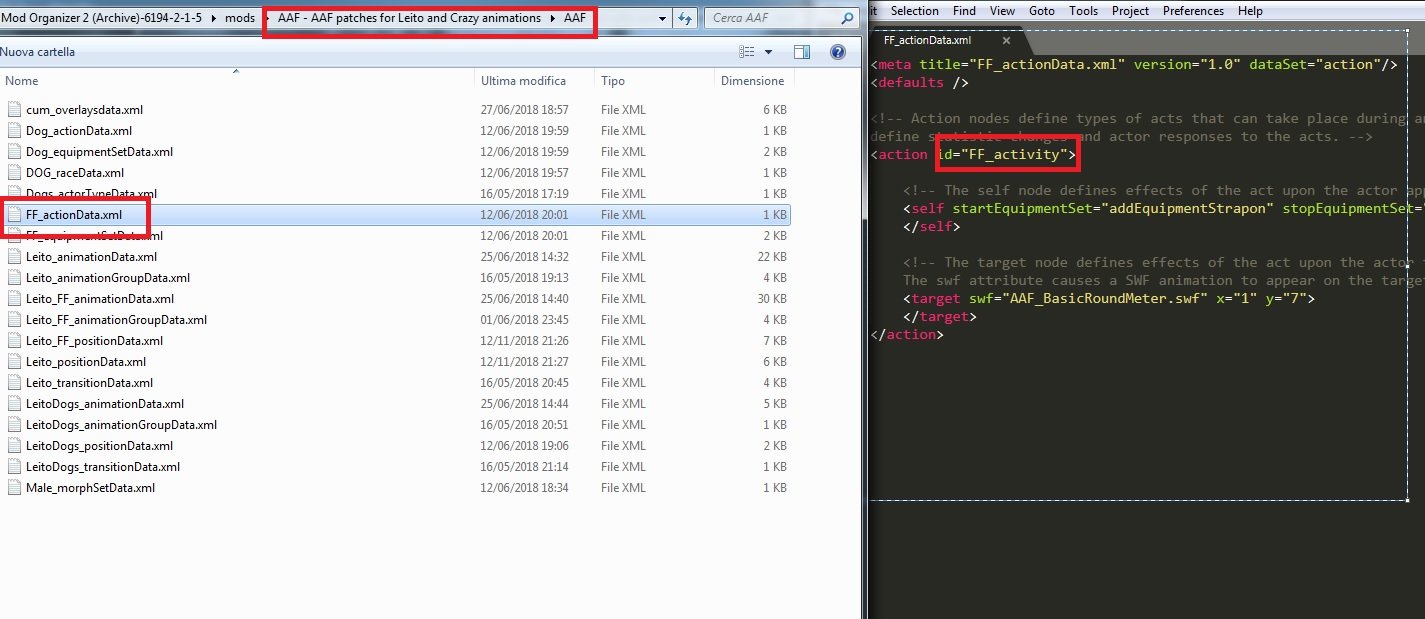1425x619 pixels.
Task: Sort by the Dimensione column header
Action: [x=752, y=81]
